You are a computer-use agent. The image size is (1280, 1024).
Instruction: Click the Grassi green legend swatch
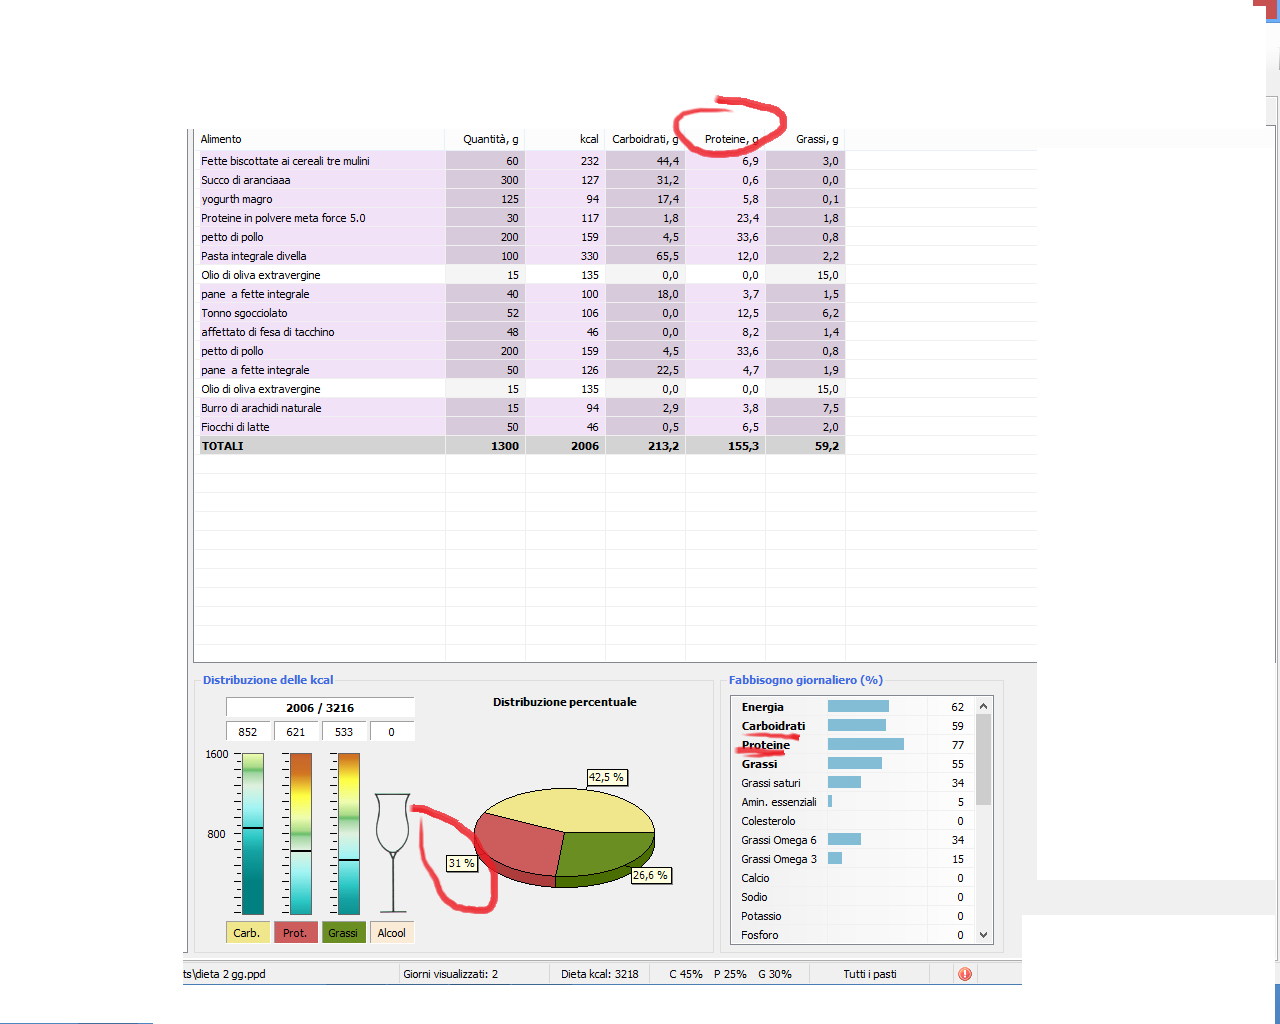point(343,933)
